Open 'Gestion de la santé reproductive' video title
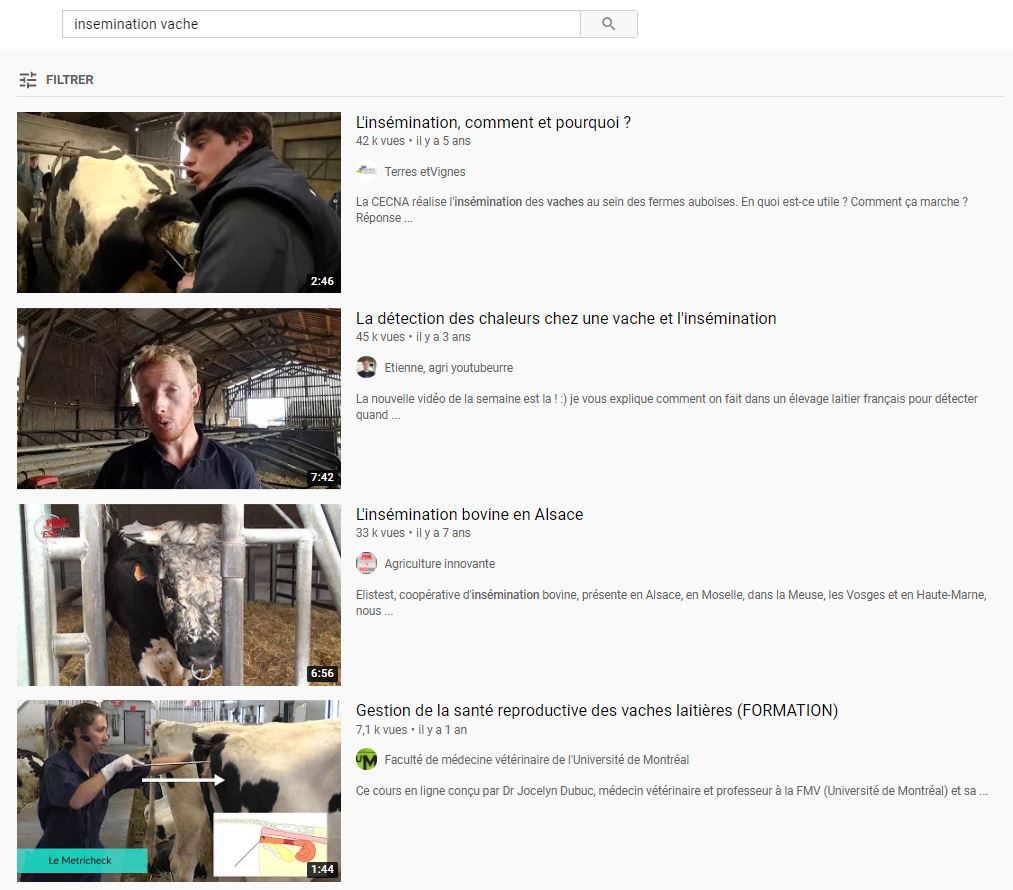The height and width of the screenshot is (890, 1013). [x=596, y=711]
